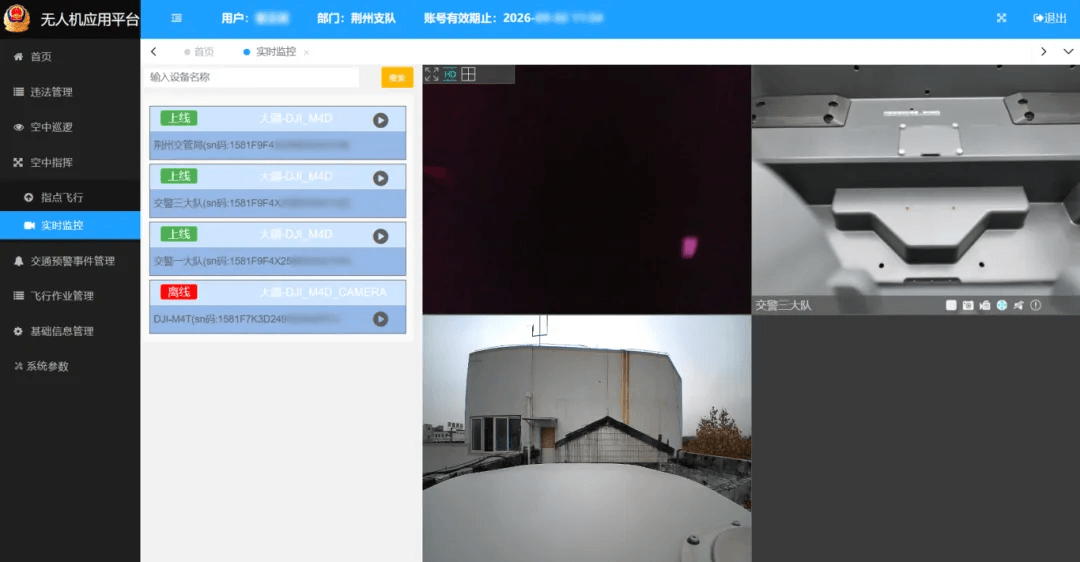Click the orange search button
Screen dimensions: 1080x562
(397, 77)
